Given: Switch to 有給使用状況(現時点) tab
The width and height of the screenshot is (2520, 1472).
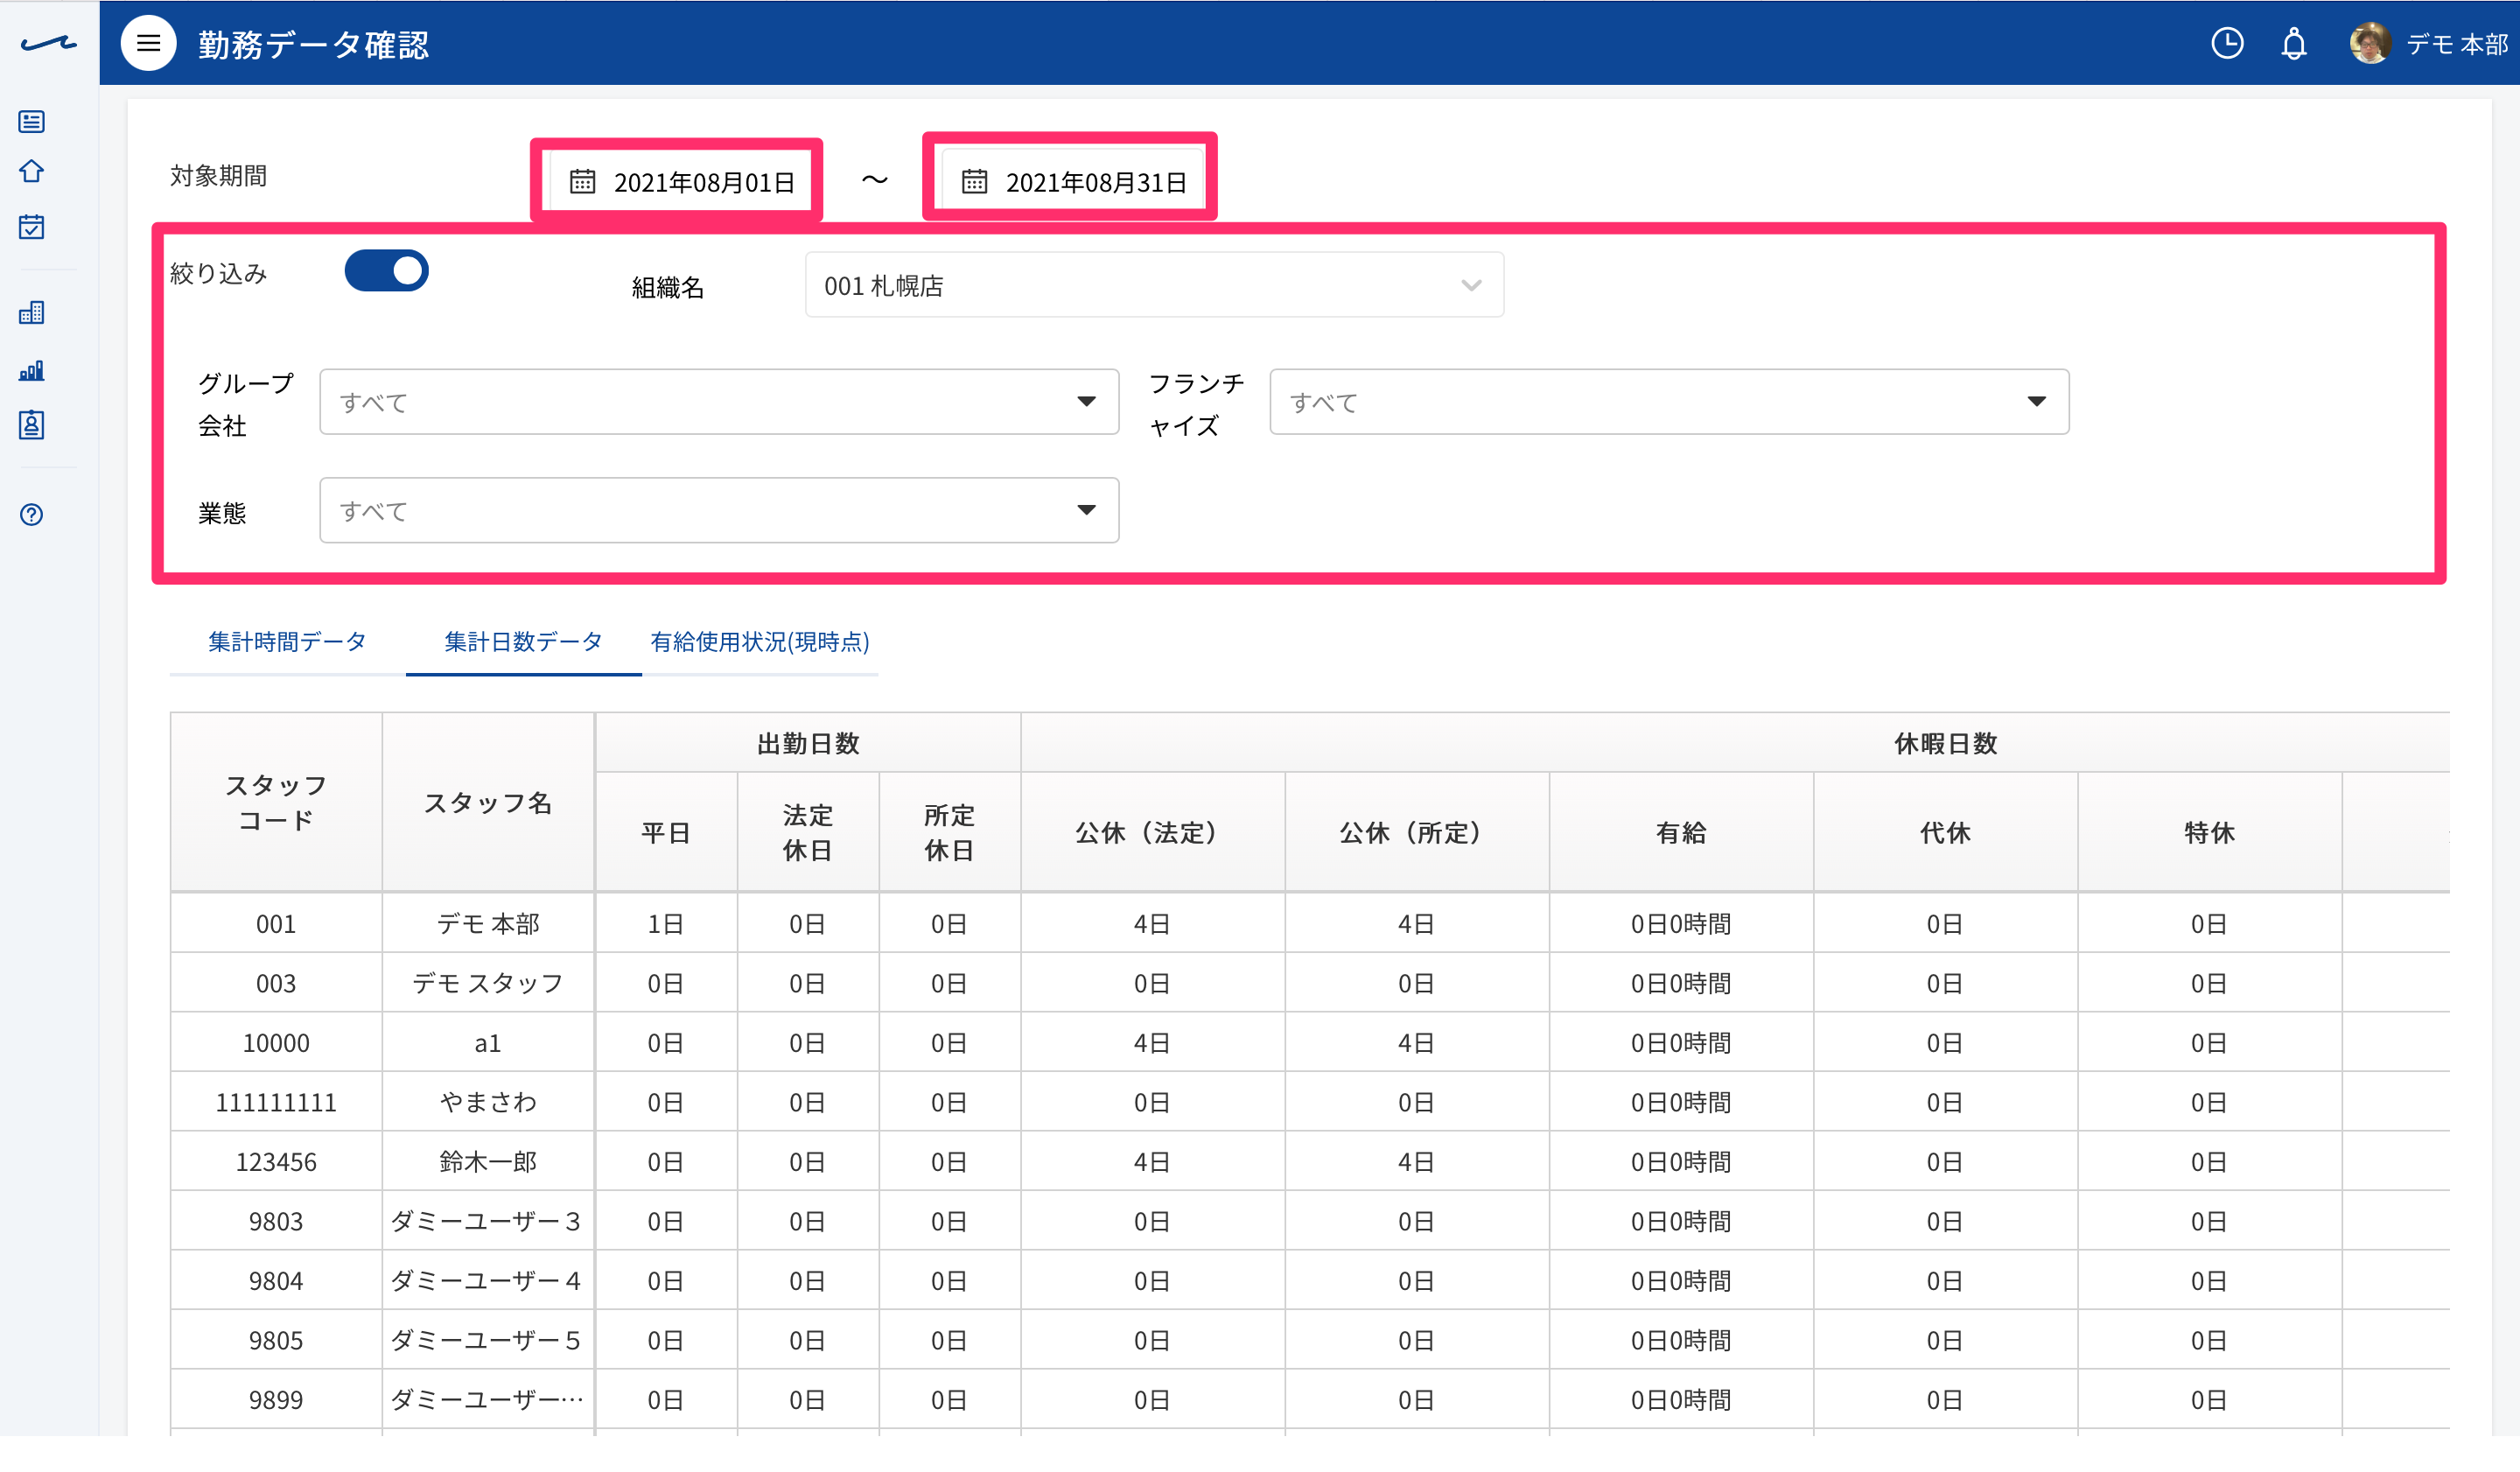Looking at the screenshot, I should [759, 642].
